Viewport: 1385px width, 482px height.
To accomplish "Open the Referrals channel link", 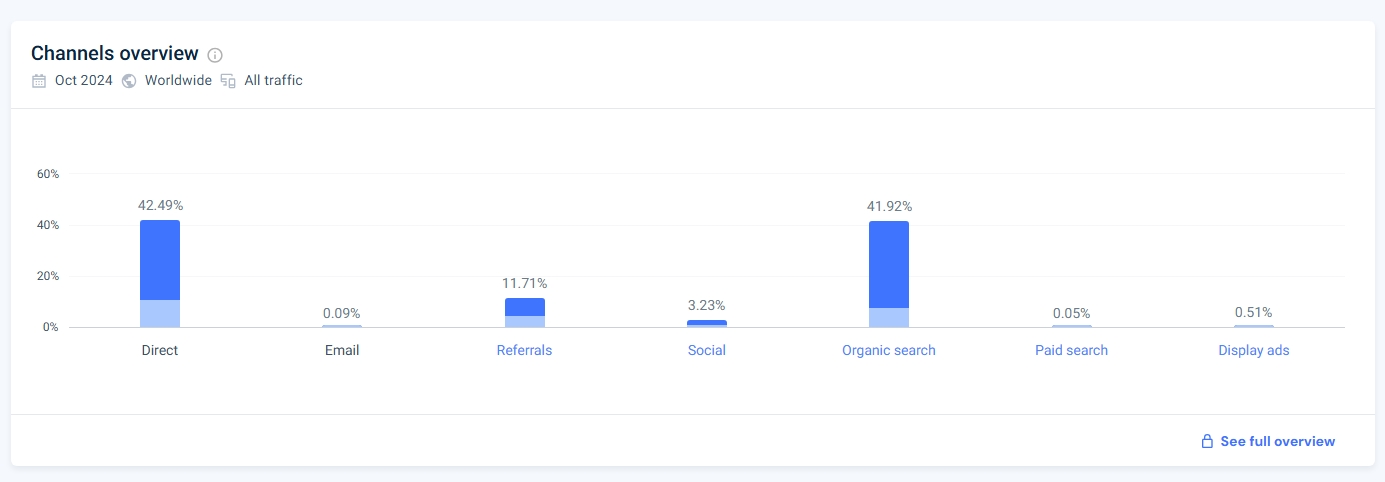I will [524, 350].
